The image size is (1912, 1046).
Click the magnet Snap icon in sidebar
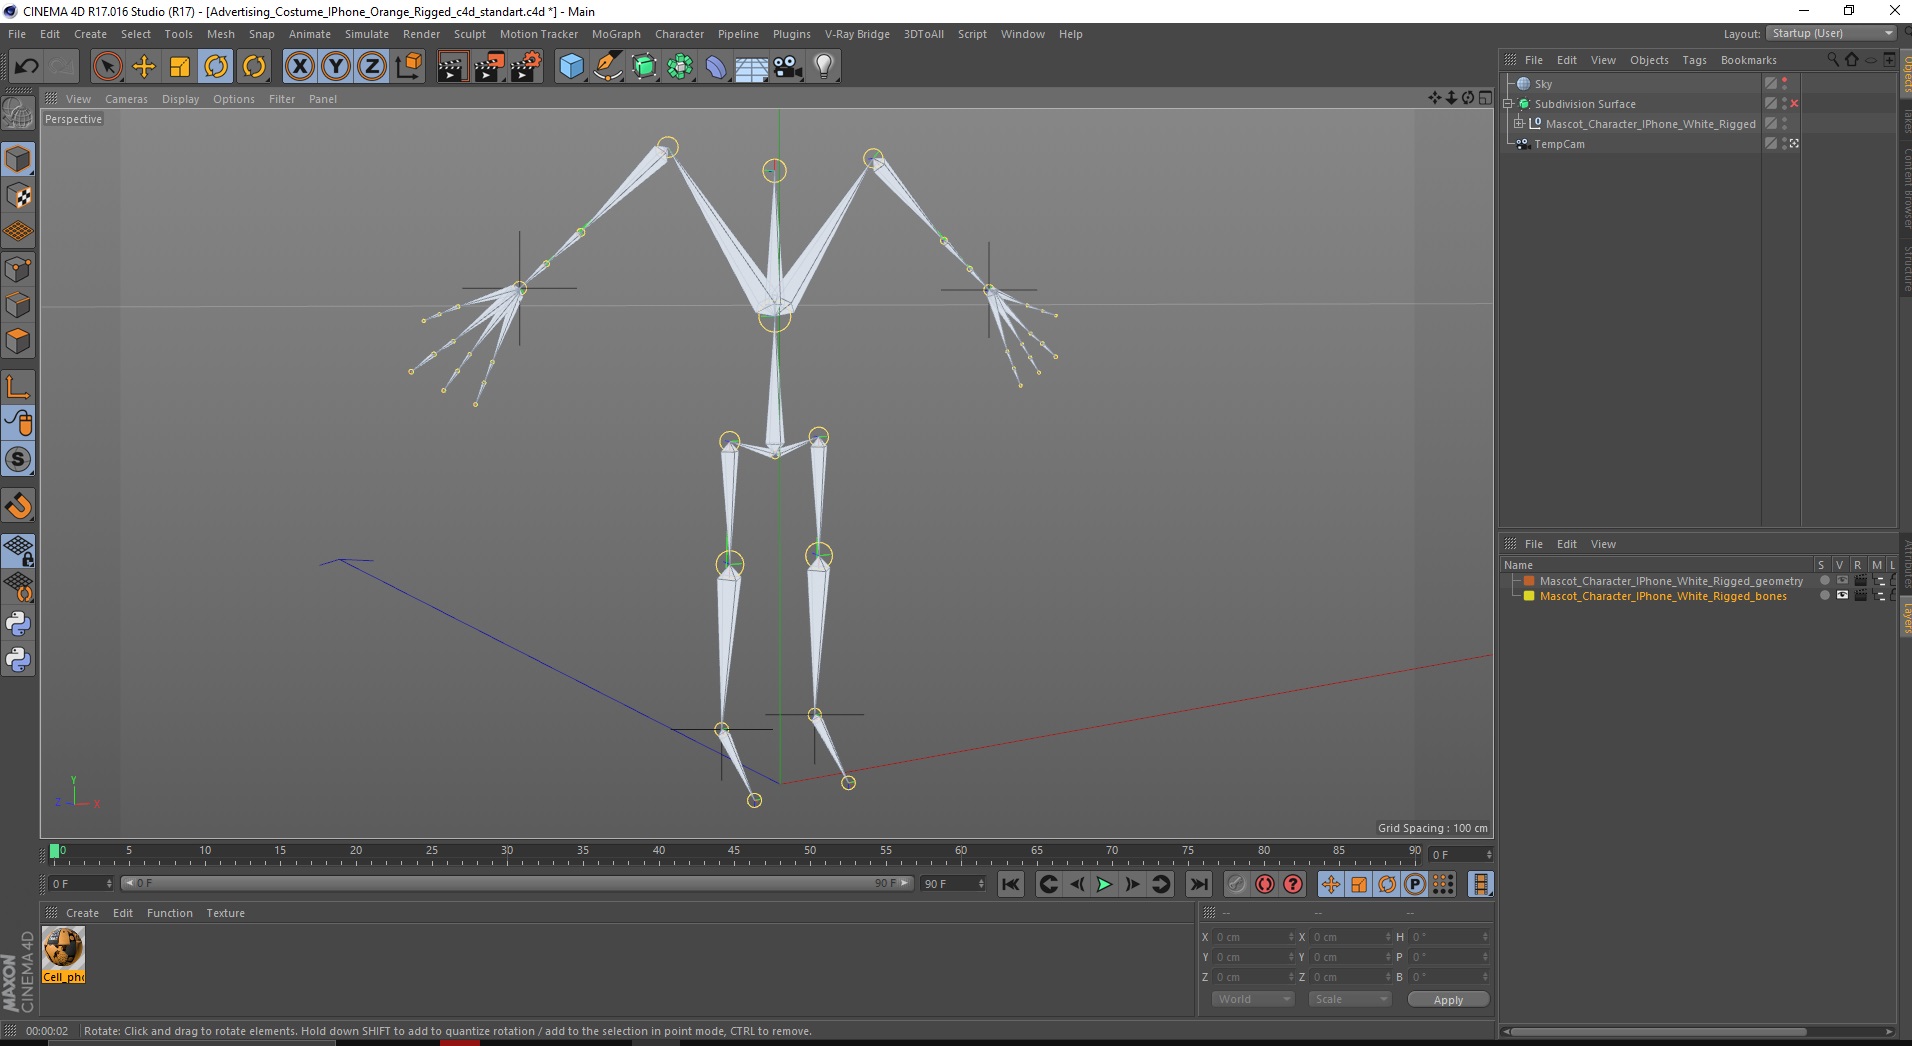pyautogui.click(x=18, y=506)
